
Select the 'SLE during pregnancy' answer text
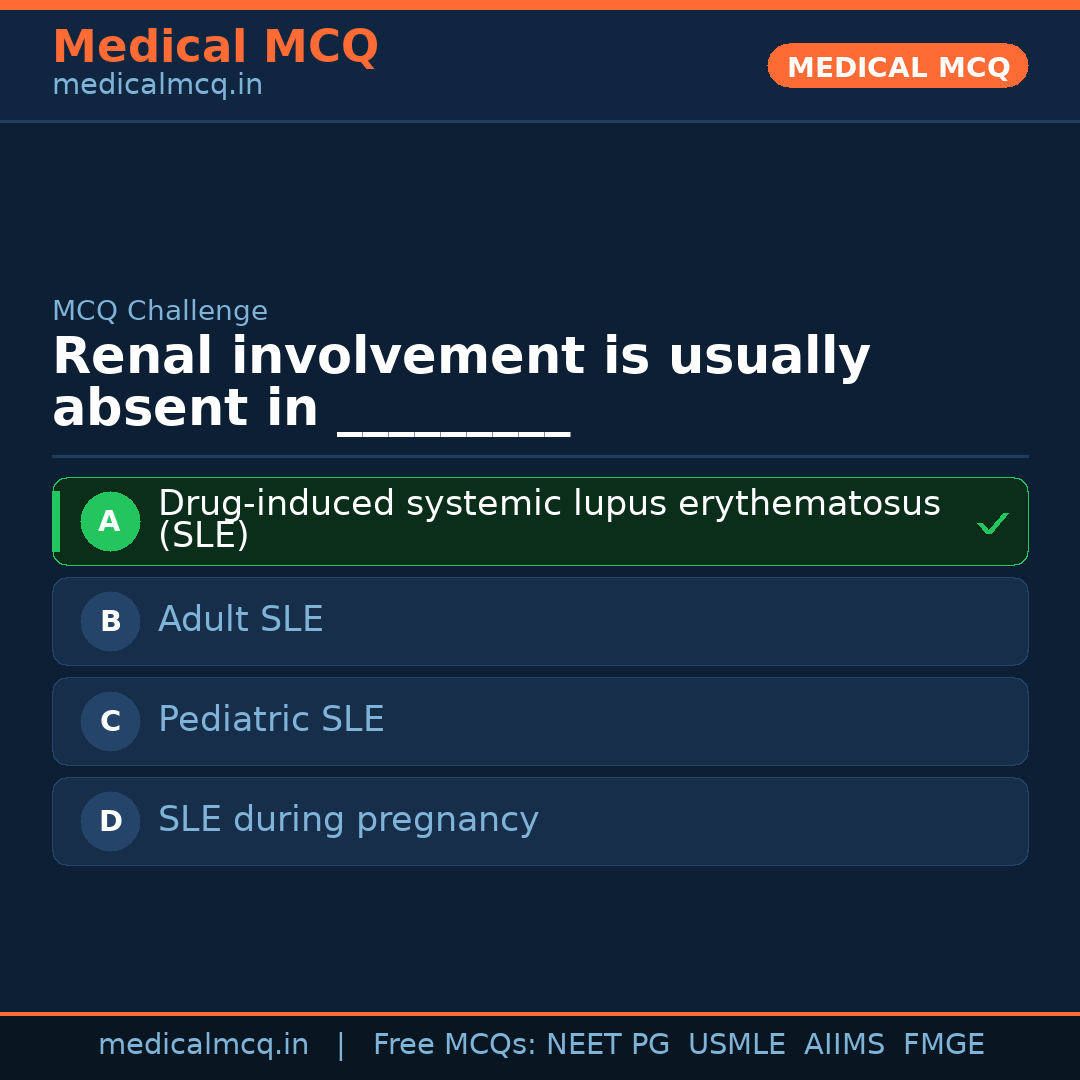coord(348,820)
